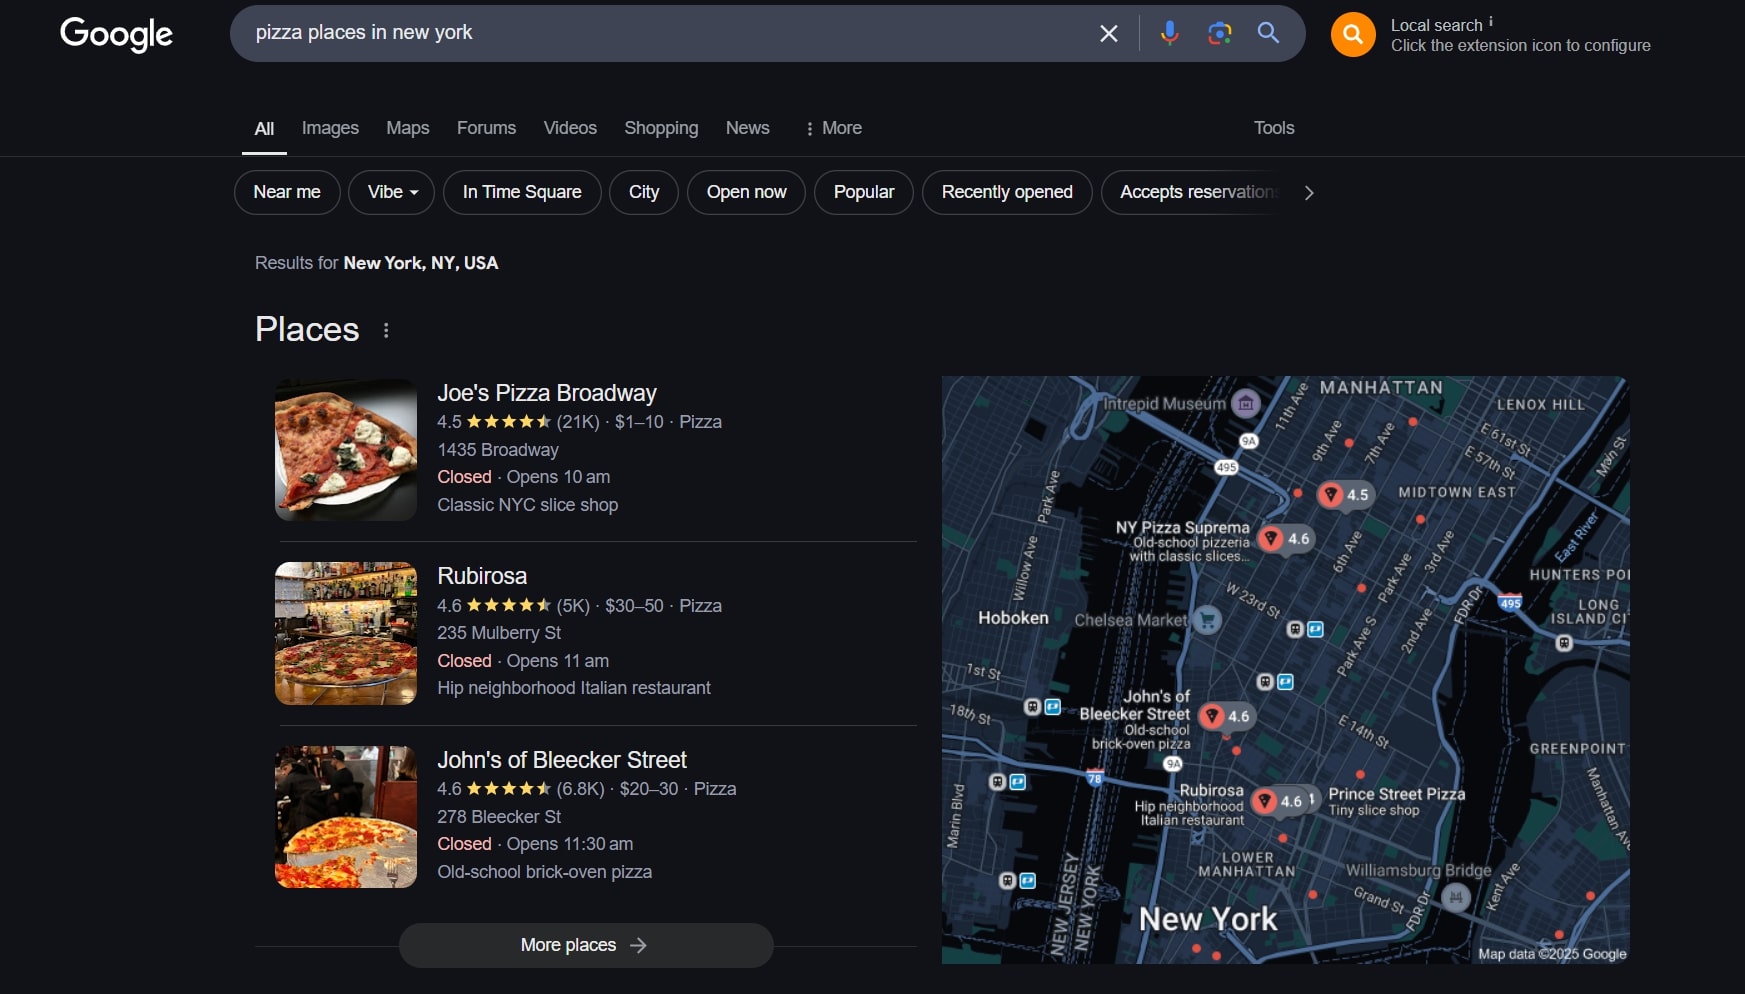1745x994 pixels.
Task: Click the Chelsea Market shopping cart marker
Action: pos(1208,620)
